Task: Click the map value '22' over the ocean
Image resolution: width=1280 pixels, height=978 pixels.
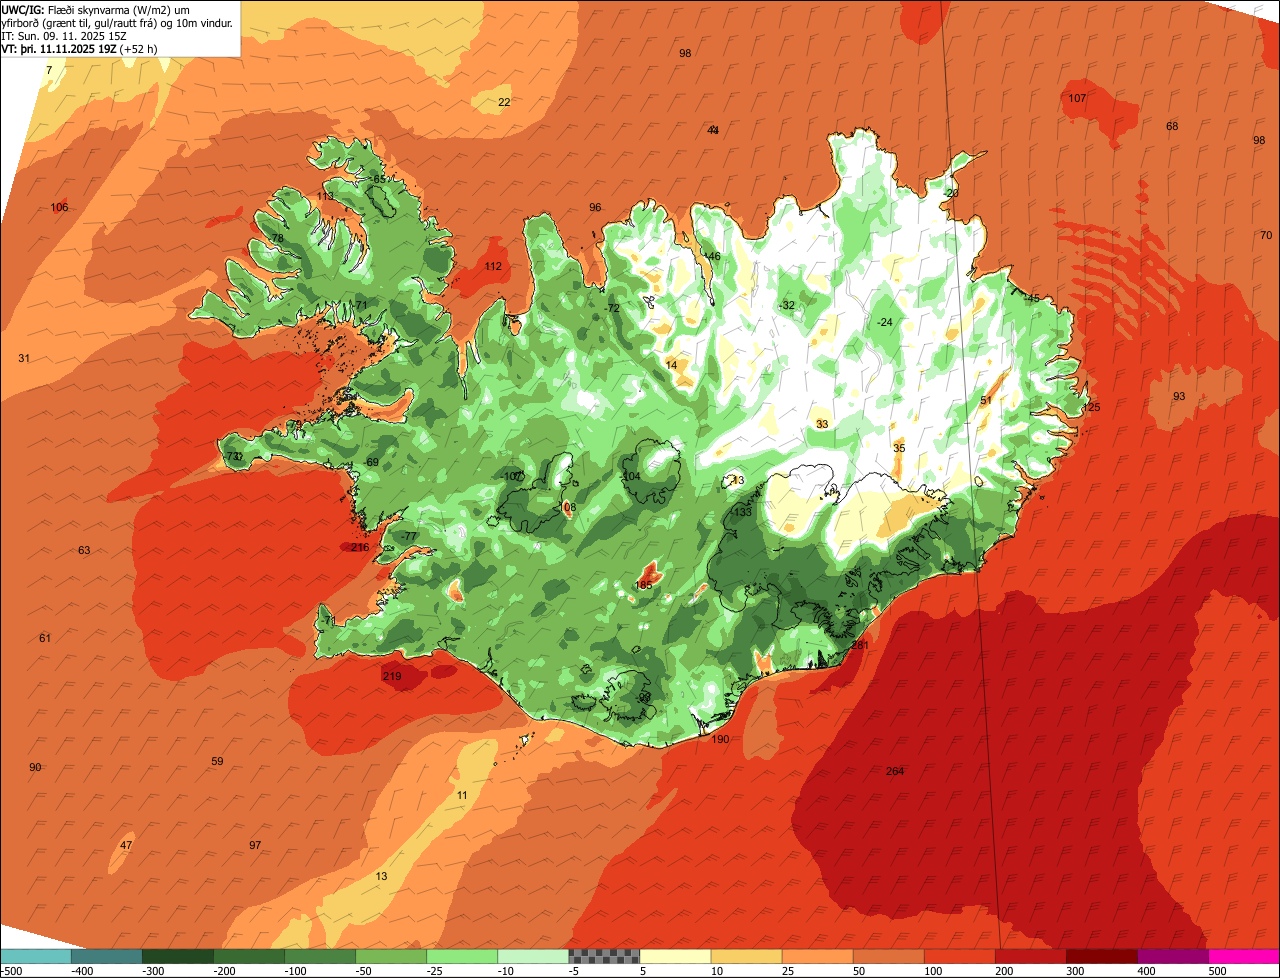Action: 504,102
